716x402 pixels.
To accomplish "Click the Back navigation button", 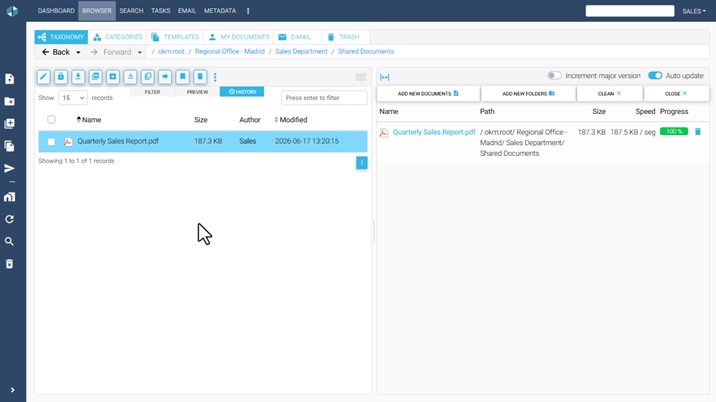I will 56,52.
